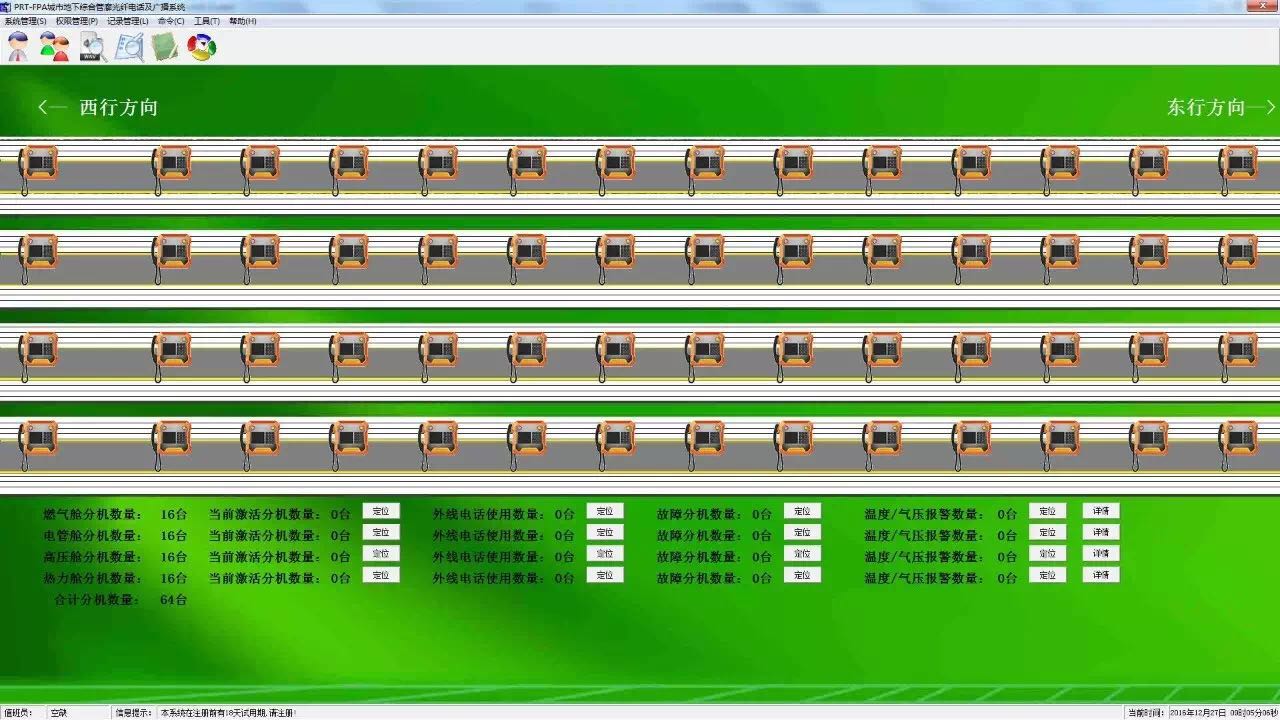Click 定位 for 热力舱 faulty extensions
Screen dimensions: 1280x720
(802, 575)
